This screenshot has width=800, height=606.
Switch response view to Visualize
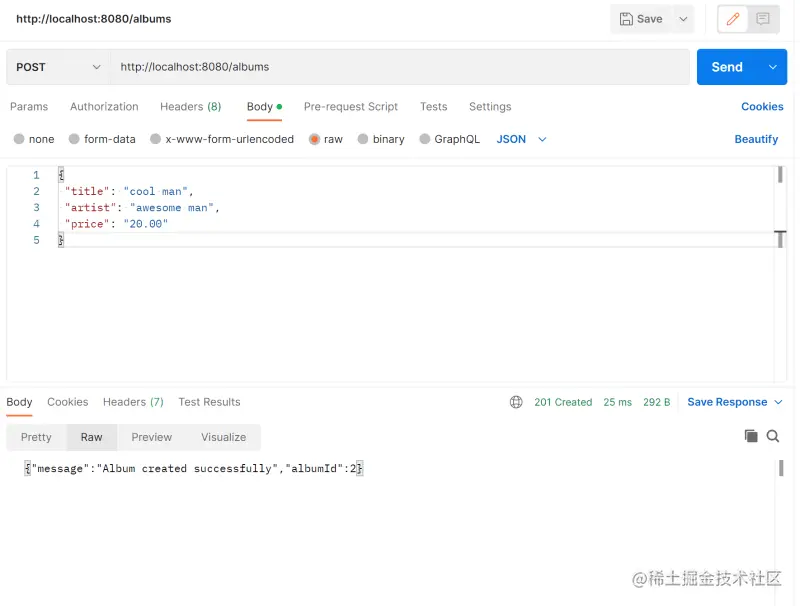[223, 437]
